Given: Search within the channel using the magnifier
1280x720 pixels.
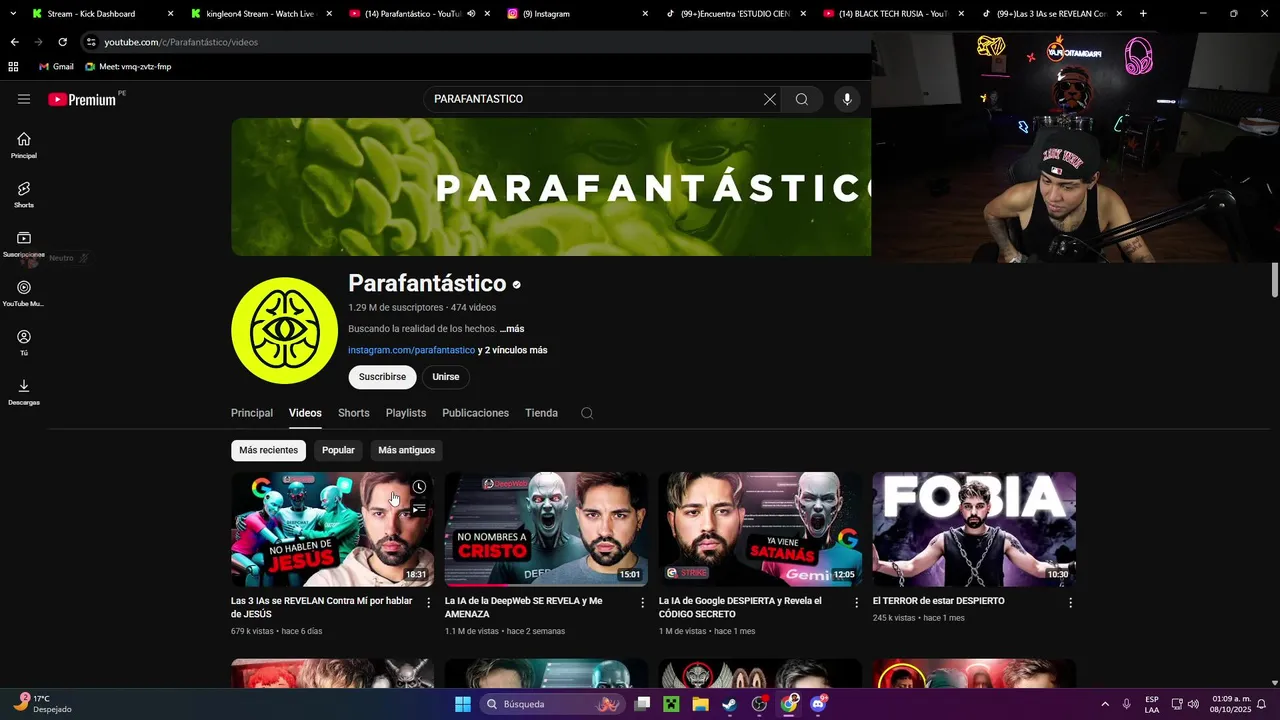Looking at the screenshot, I should [x=587, y=413].
